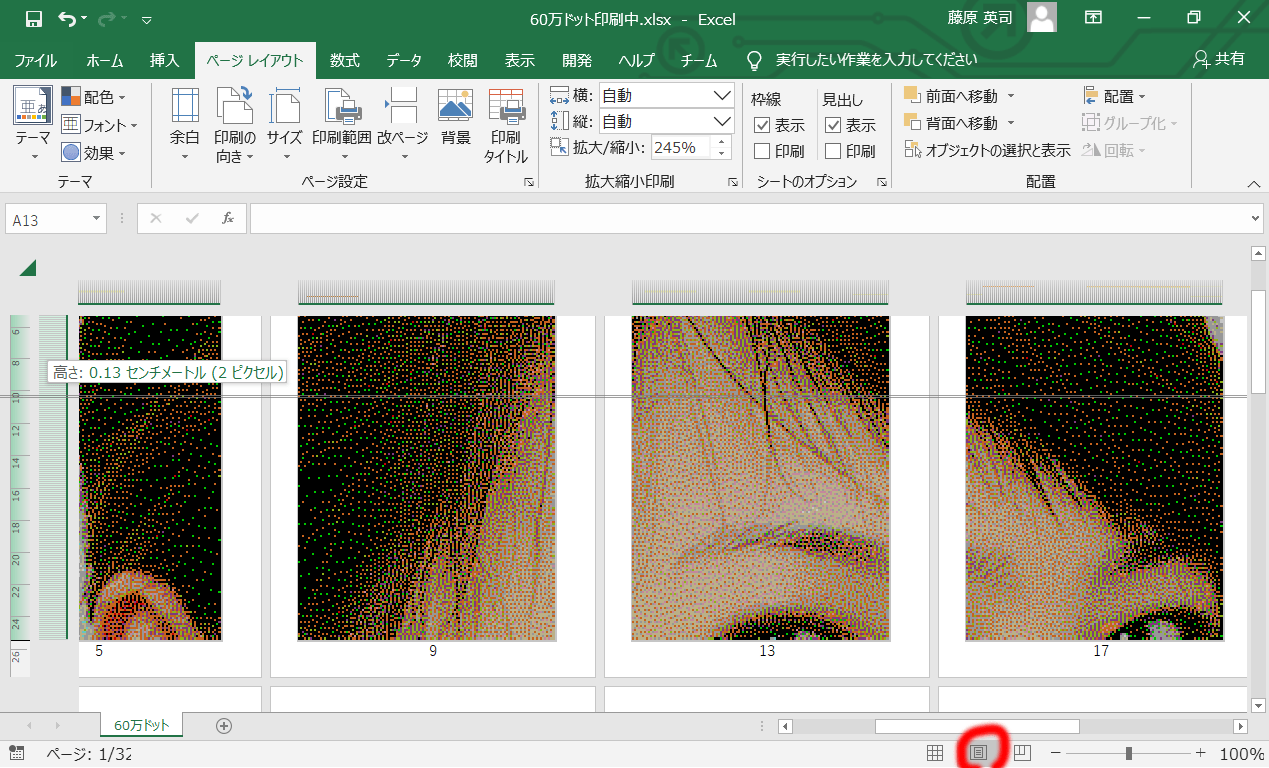Open 印刷タイトル print titles

tap(506, 125)
